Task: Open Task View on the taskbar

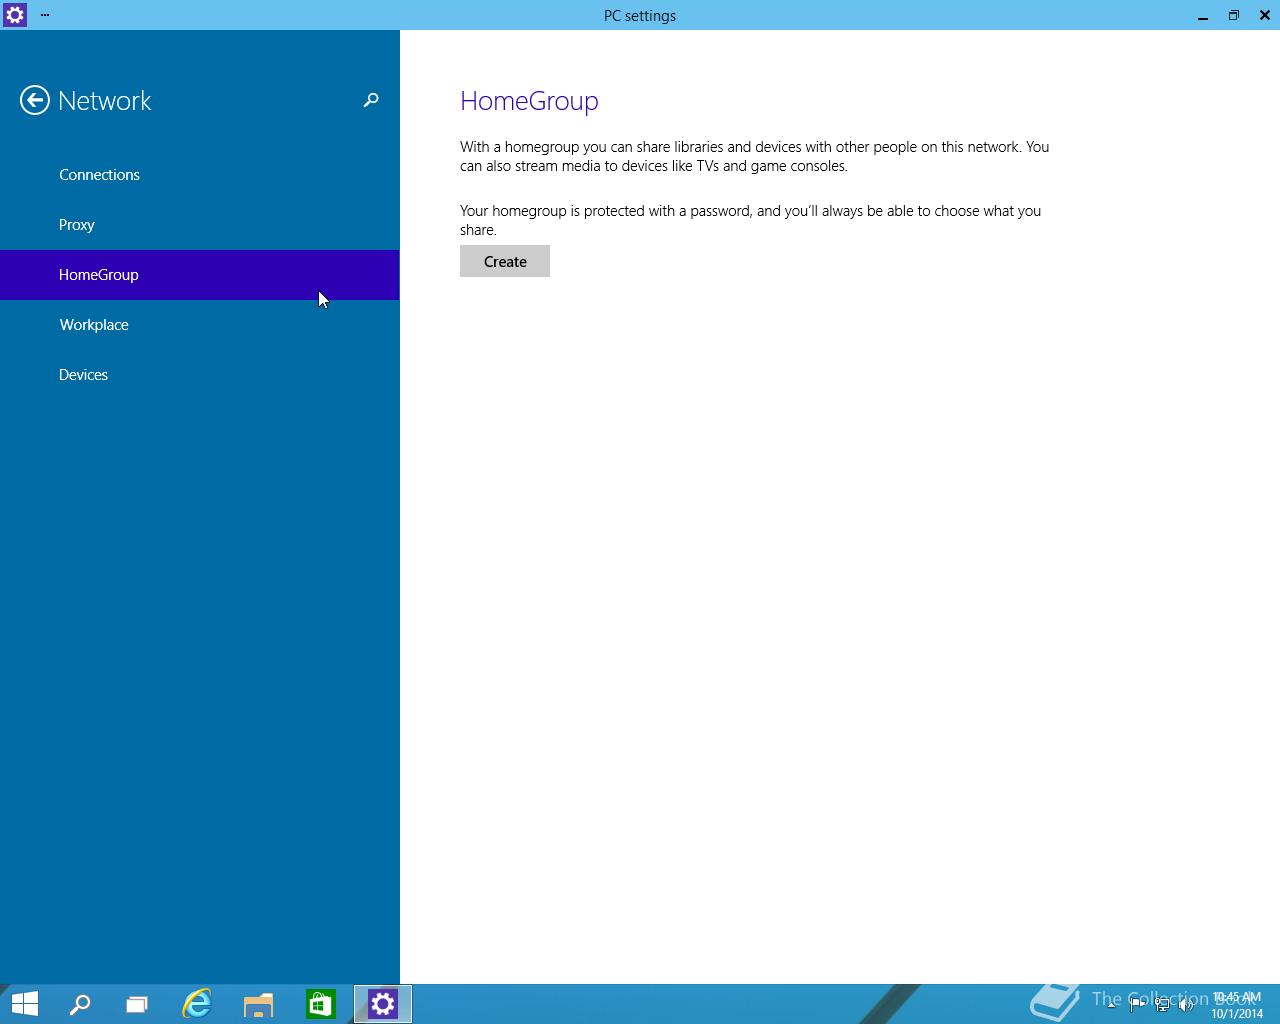Action: point(137,1004)
